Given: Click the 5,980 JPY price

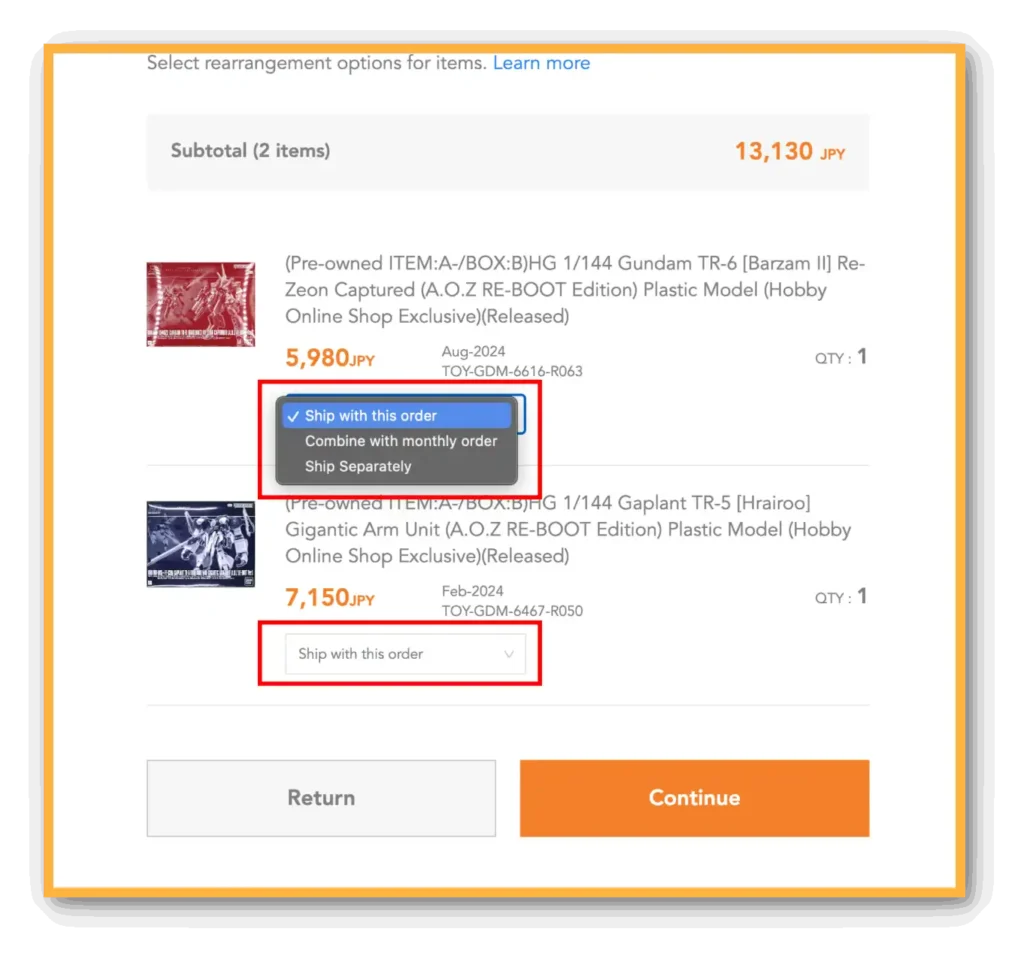Looking at the screenshot, I should [330, 358].
